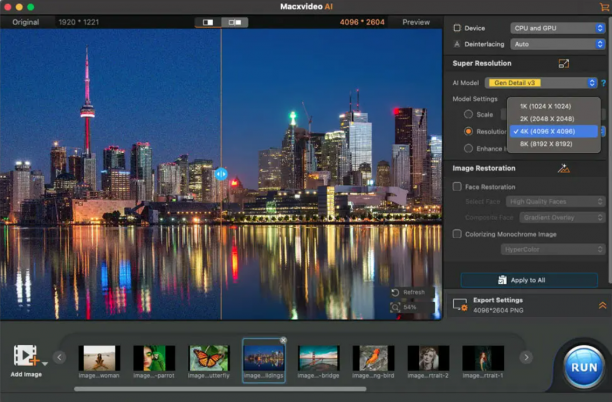
Task: Enable the Face Restoration checkbox
Action: (x=457, y=187)
